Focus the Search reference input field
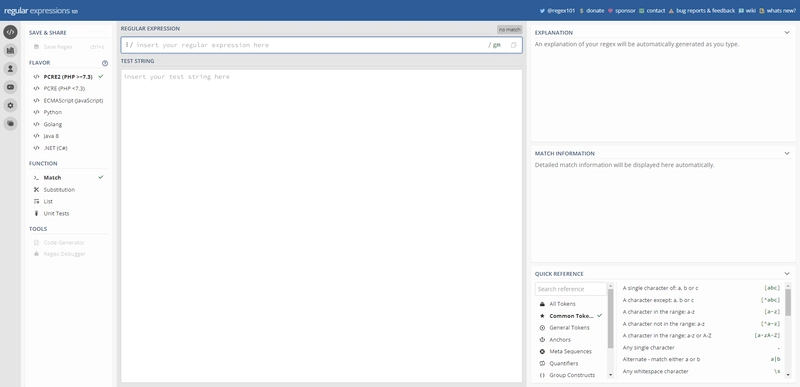Screen dimensions: 800x387 point(571,289)
